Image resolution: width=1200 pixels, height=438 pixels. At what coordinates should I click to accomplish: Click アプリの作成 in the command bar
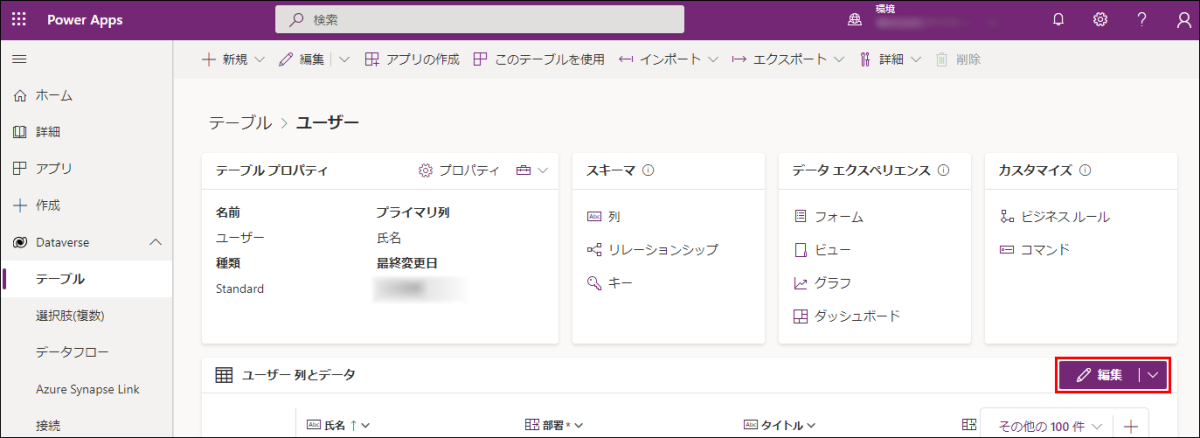click(411, 59)
